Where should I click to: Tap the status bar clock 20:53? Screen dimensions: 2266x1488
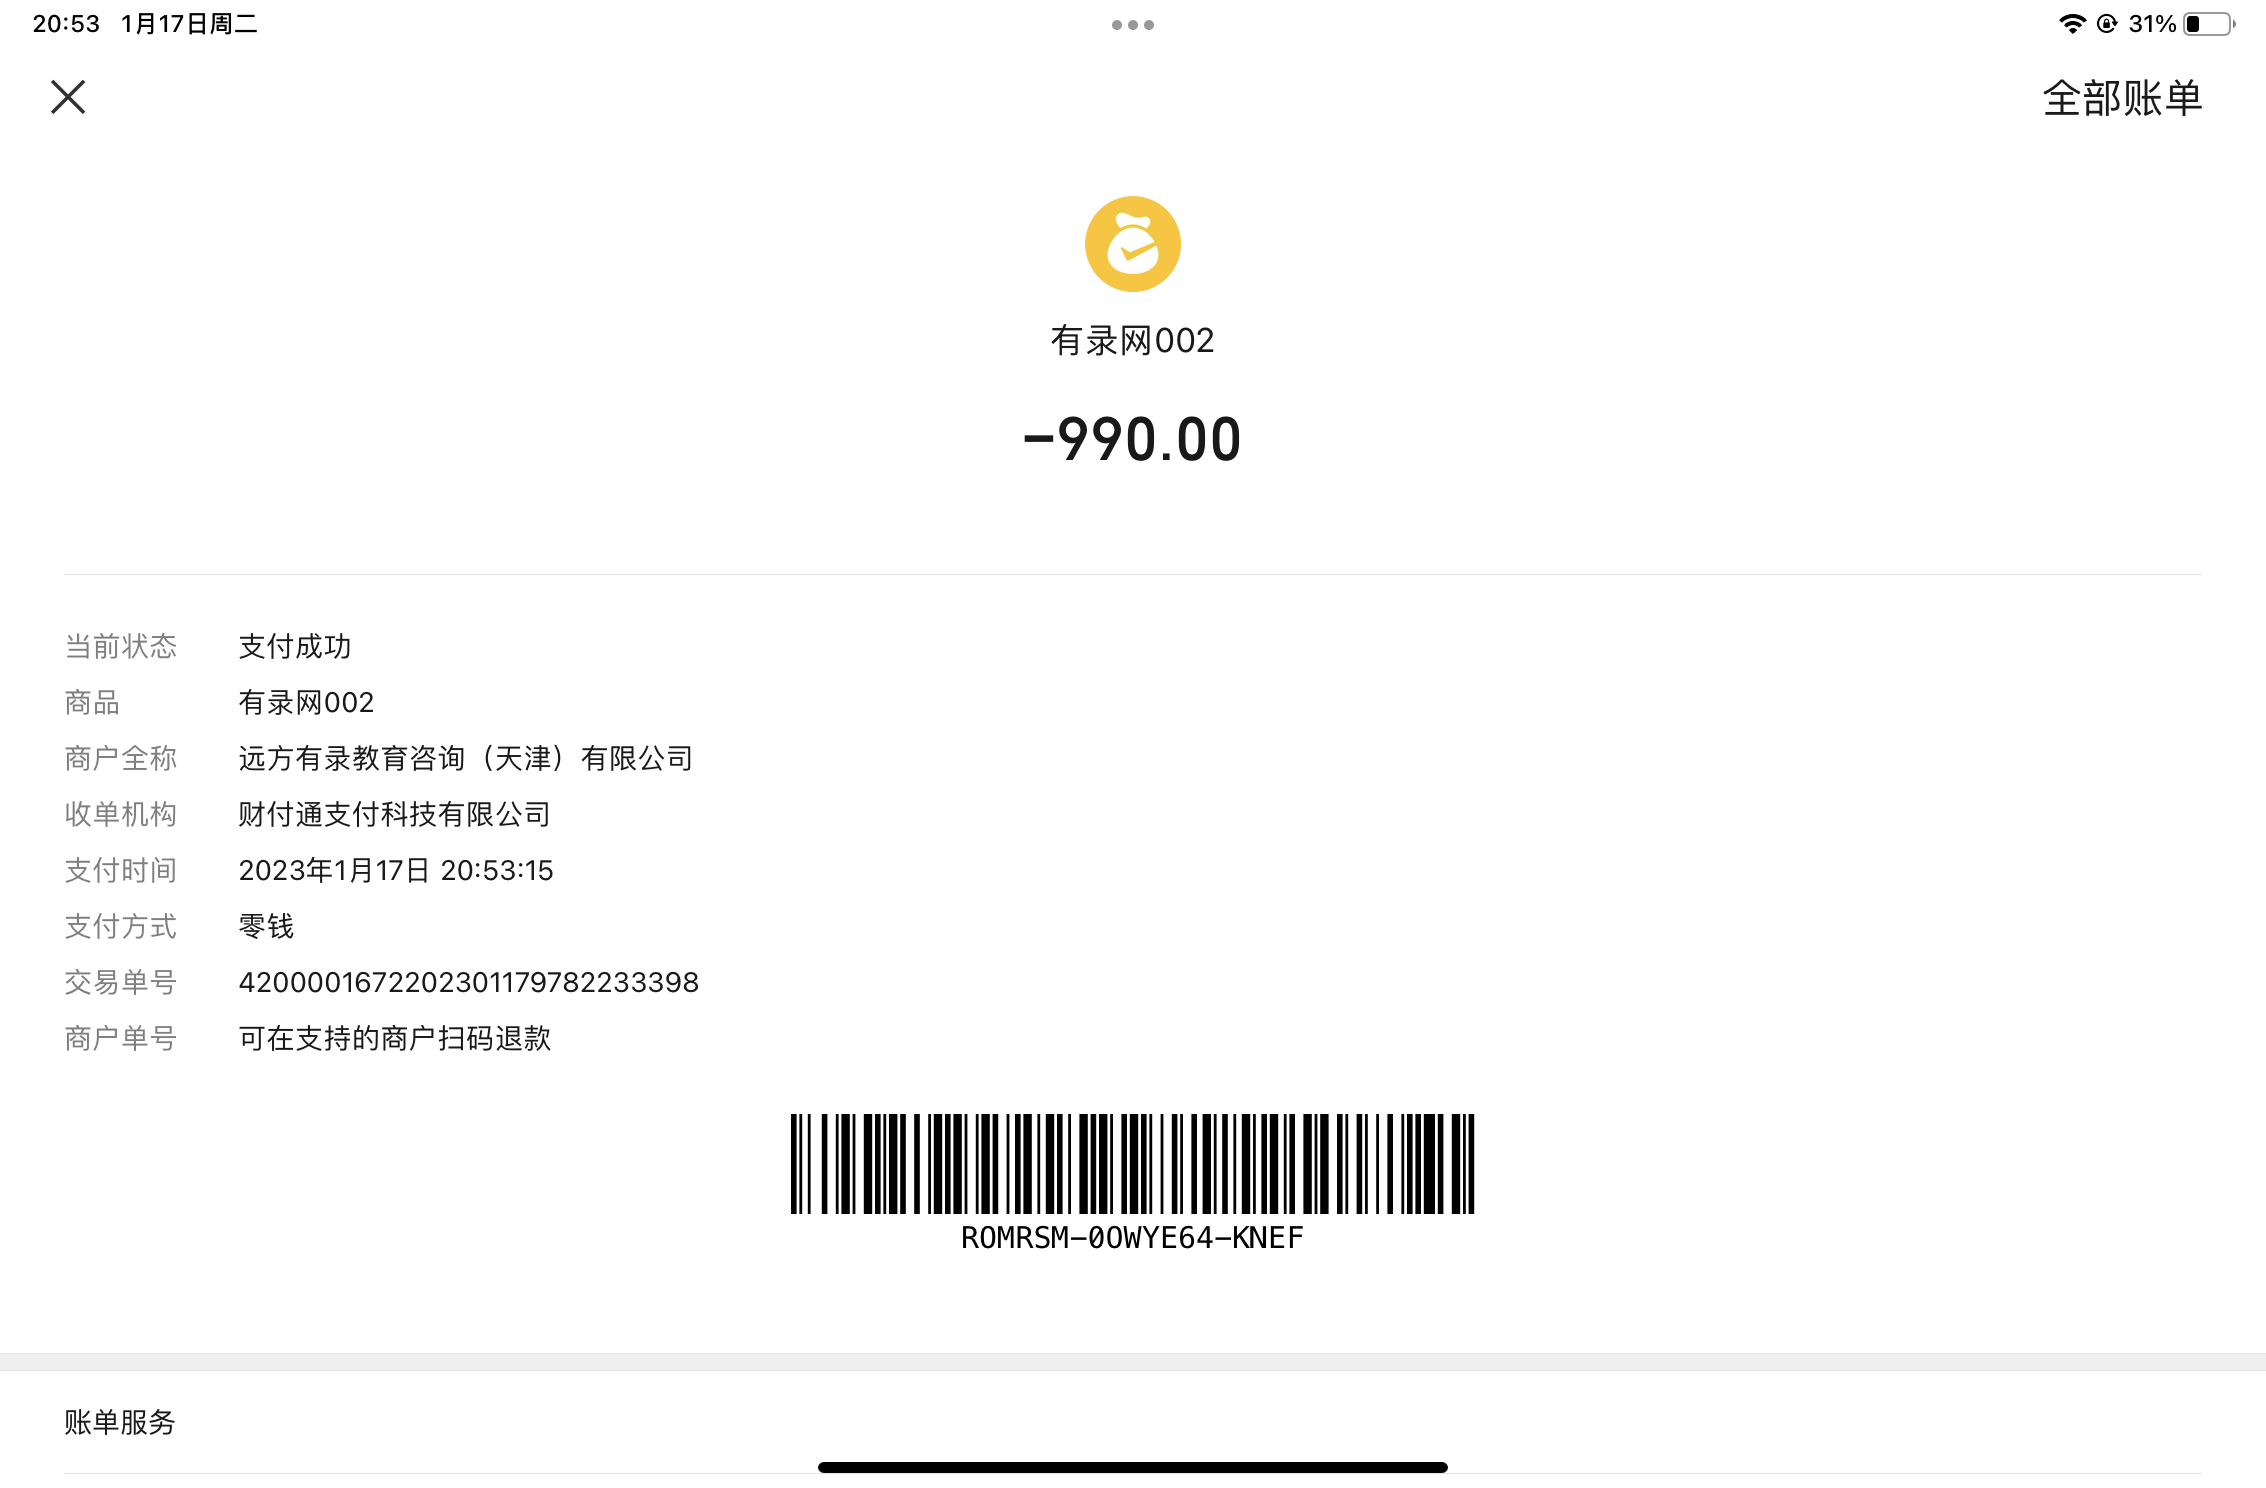click(x=66, y=24)
